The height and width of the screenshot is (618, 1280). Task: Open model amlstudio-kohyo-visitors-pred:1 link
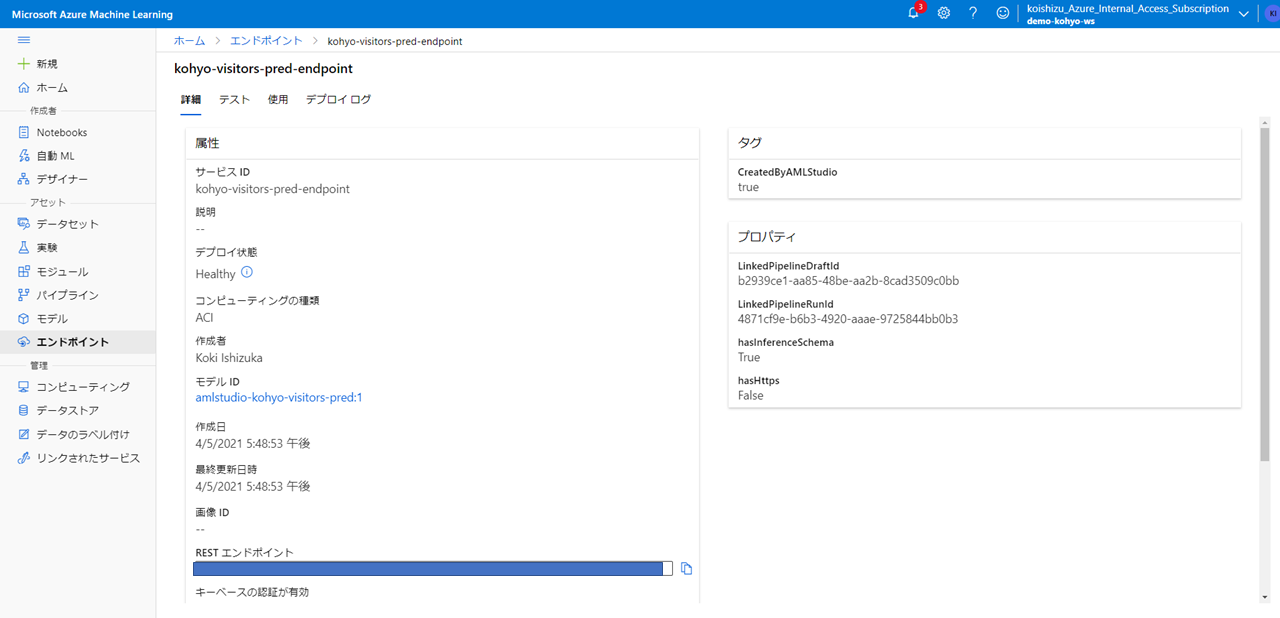point(279,397)
